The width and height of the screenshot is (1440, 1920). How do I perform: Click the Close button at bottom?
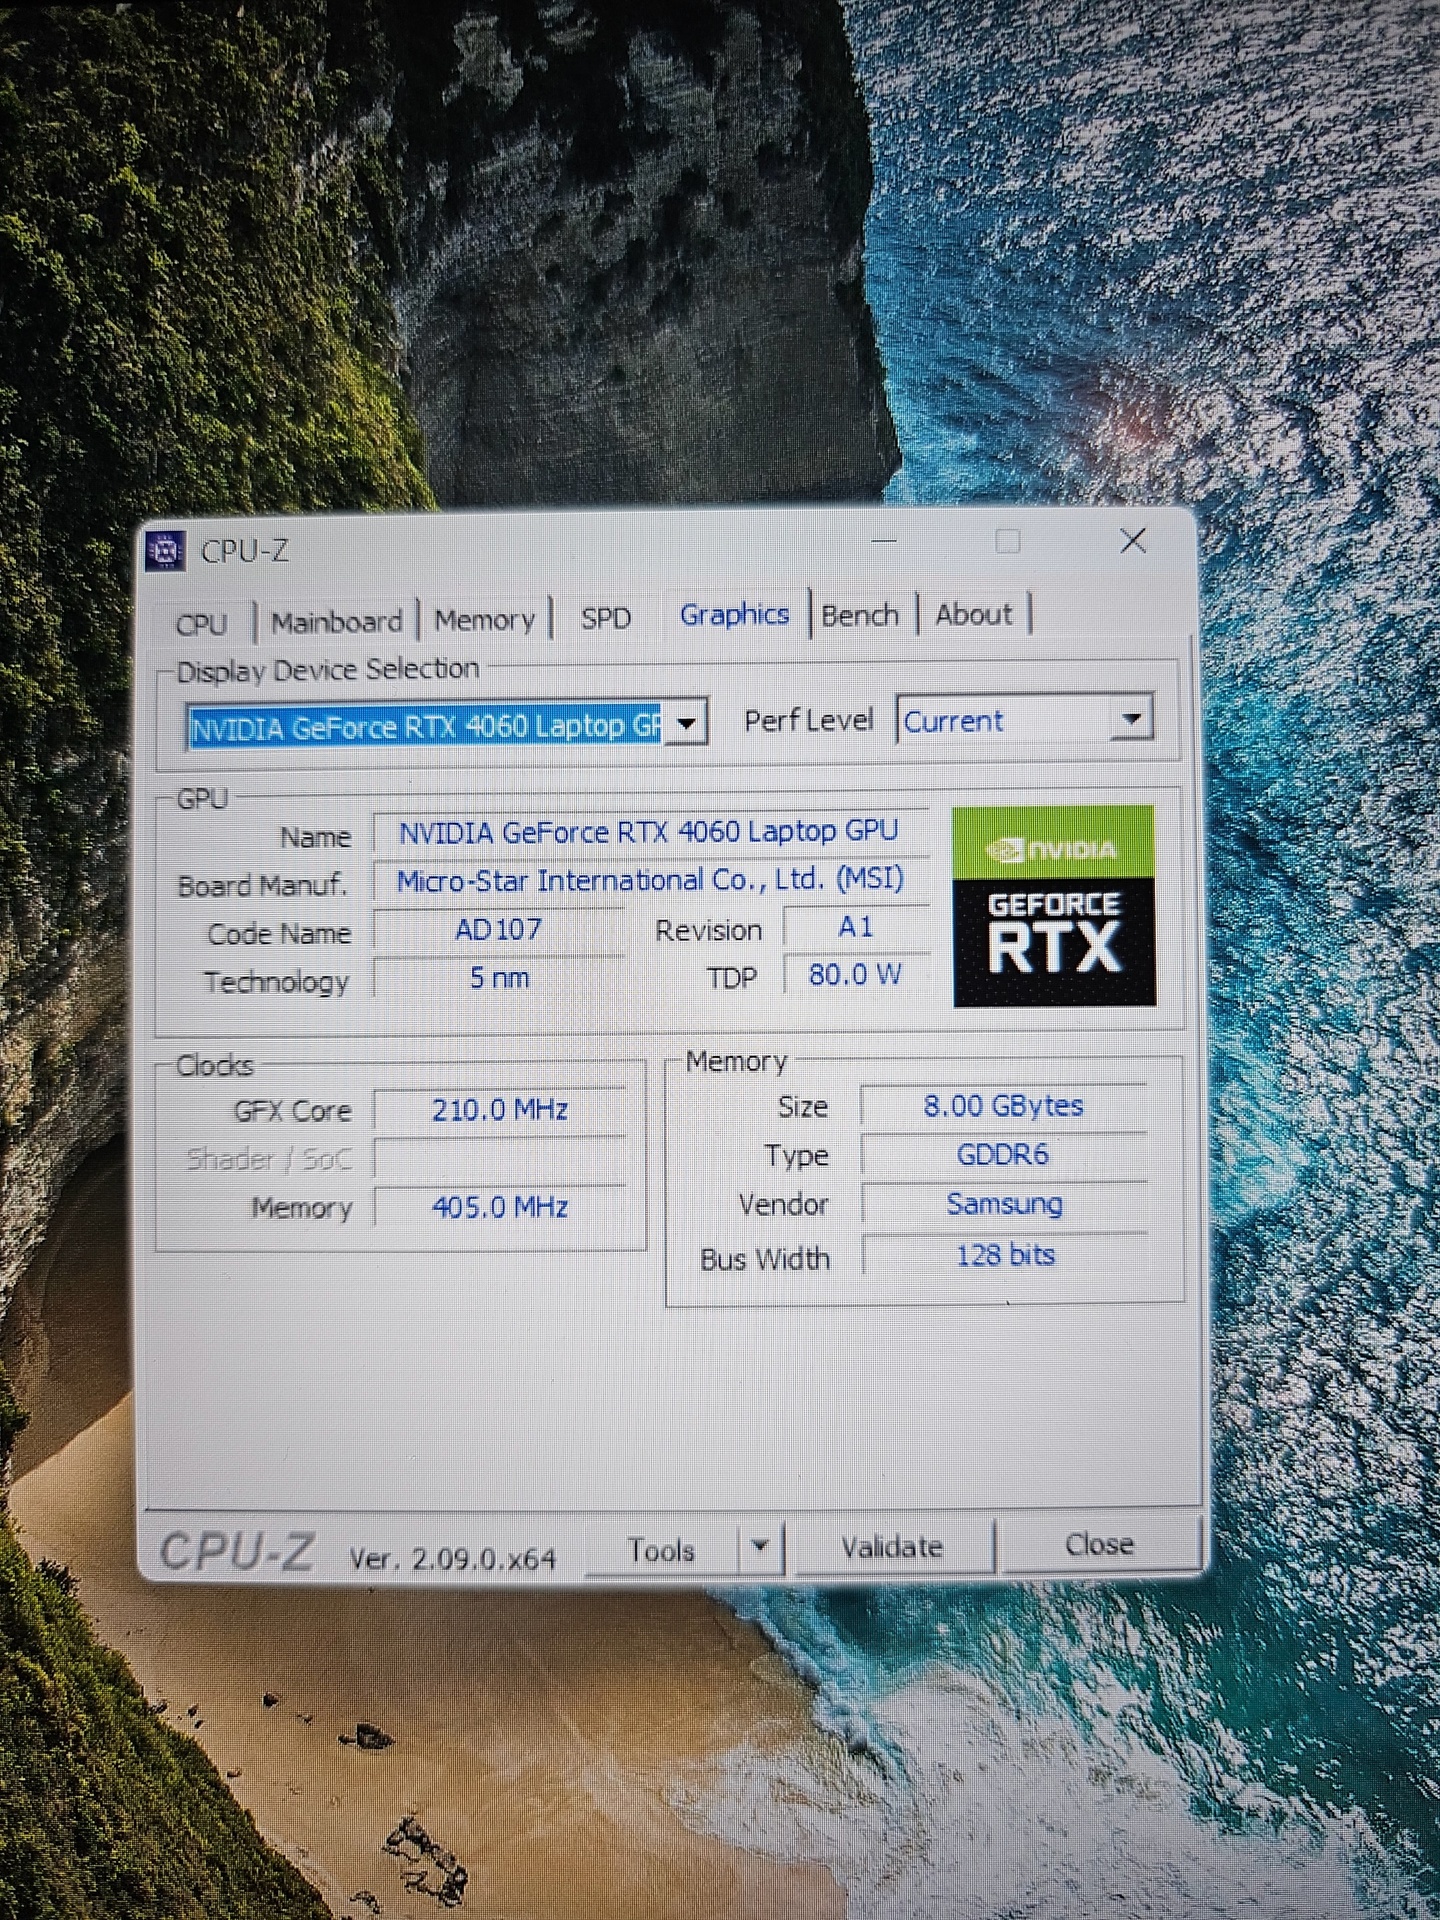(x=1099, y=1545)
